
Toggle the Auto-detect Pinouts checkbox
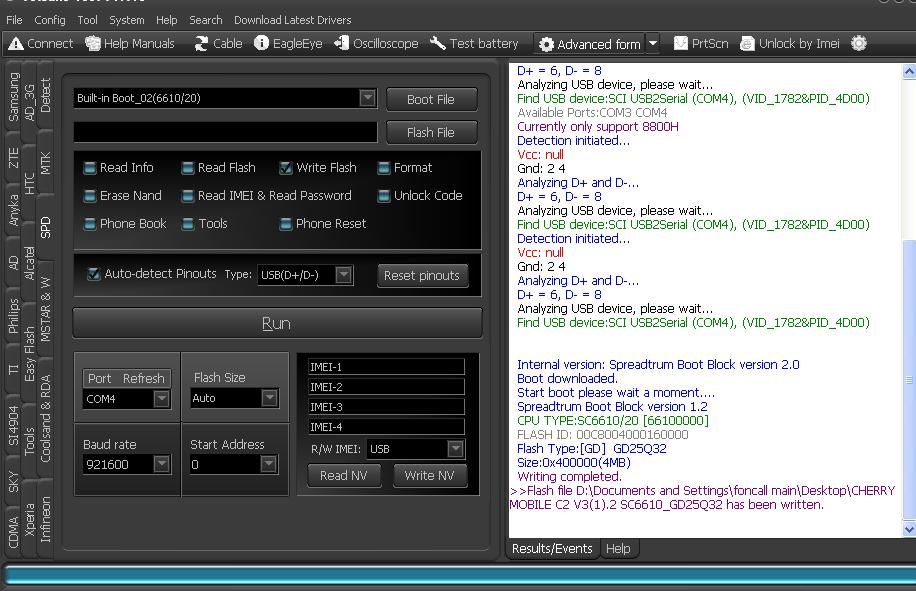tap(94, 274)
